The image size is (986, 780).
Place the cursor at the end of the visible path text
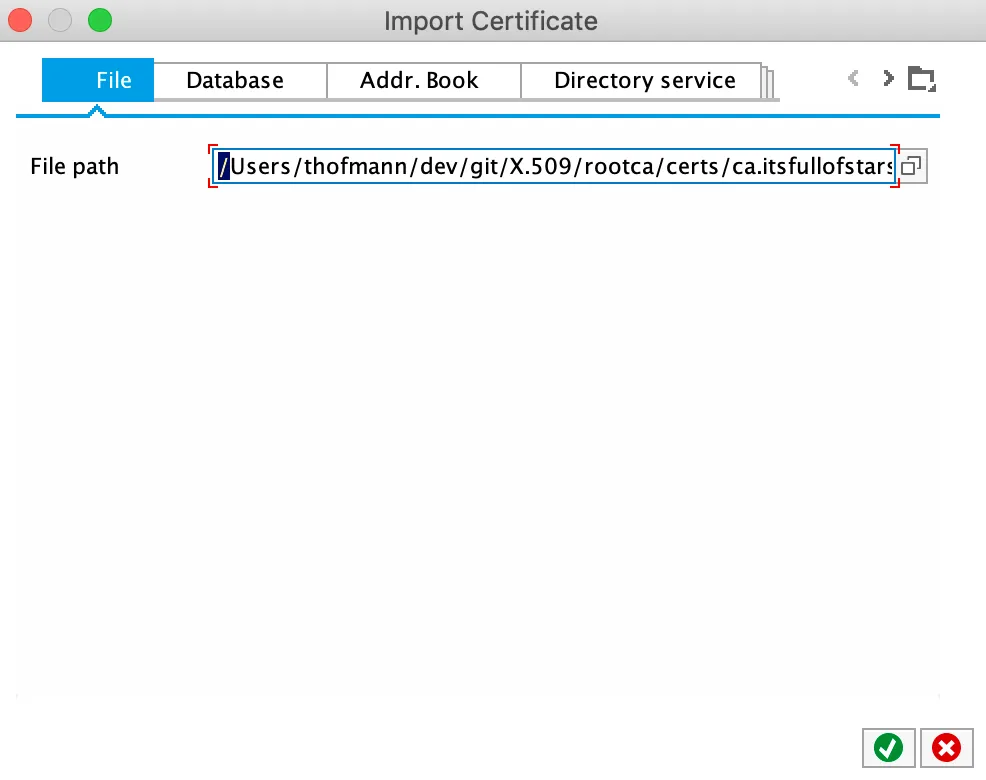pos(891,167)
